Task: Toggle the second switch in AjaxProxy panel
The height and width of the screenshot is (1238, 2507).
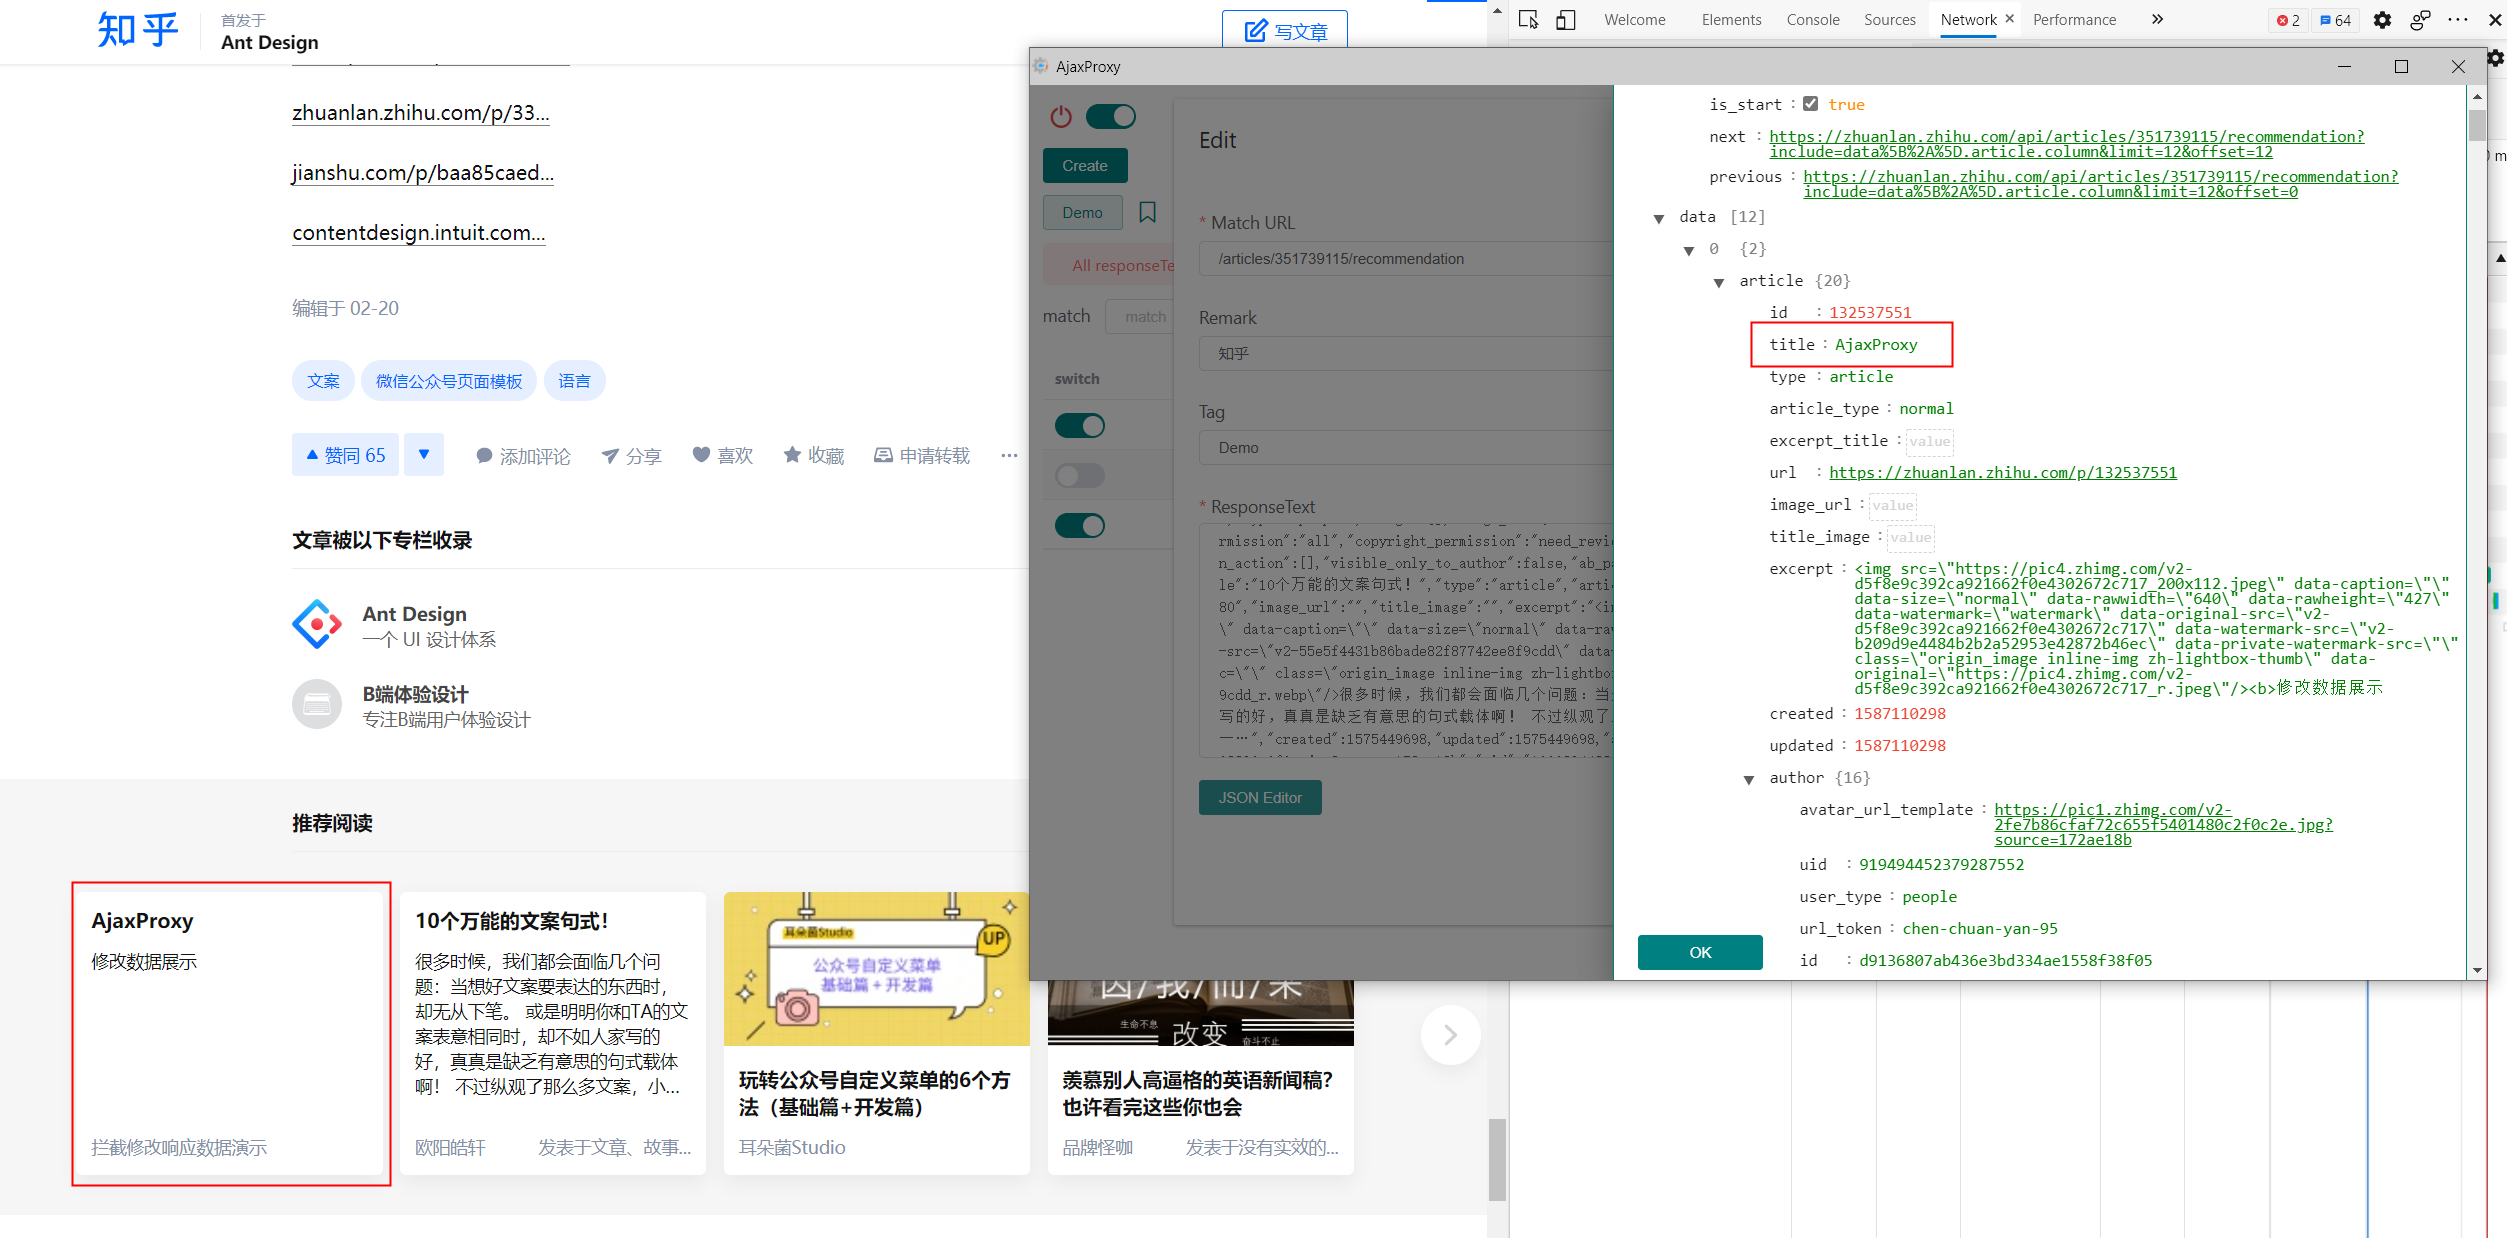Action: point(1081,473)
